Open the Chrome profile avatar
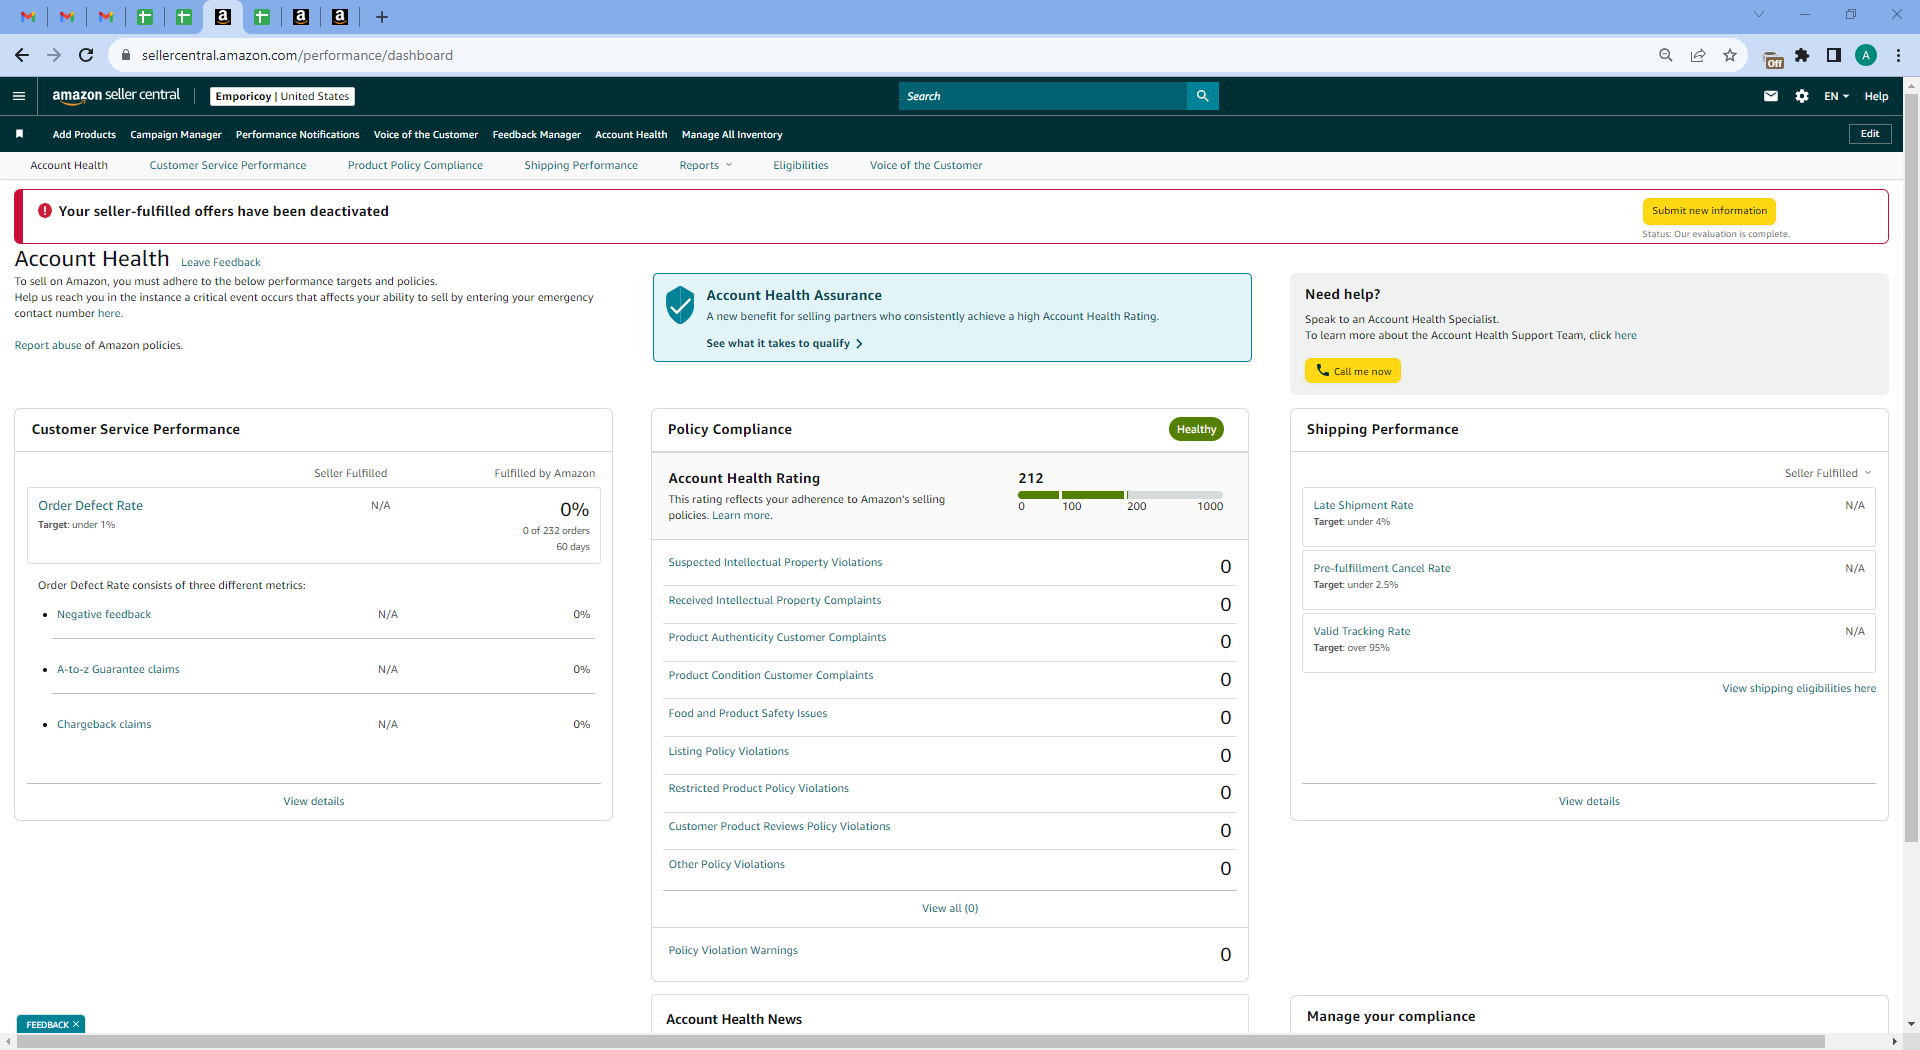This screenshot has width=1920, height=1050. click(1865, 55)
